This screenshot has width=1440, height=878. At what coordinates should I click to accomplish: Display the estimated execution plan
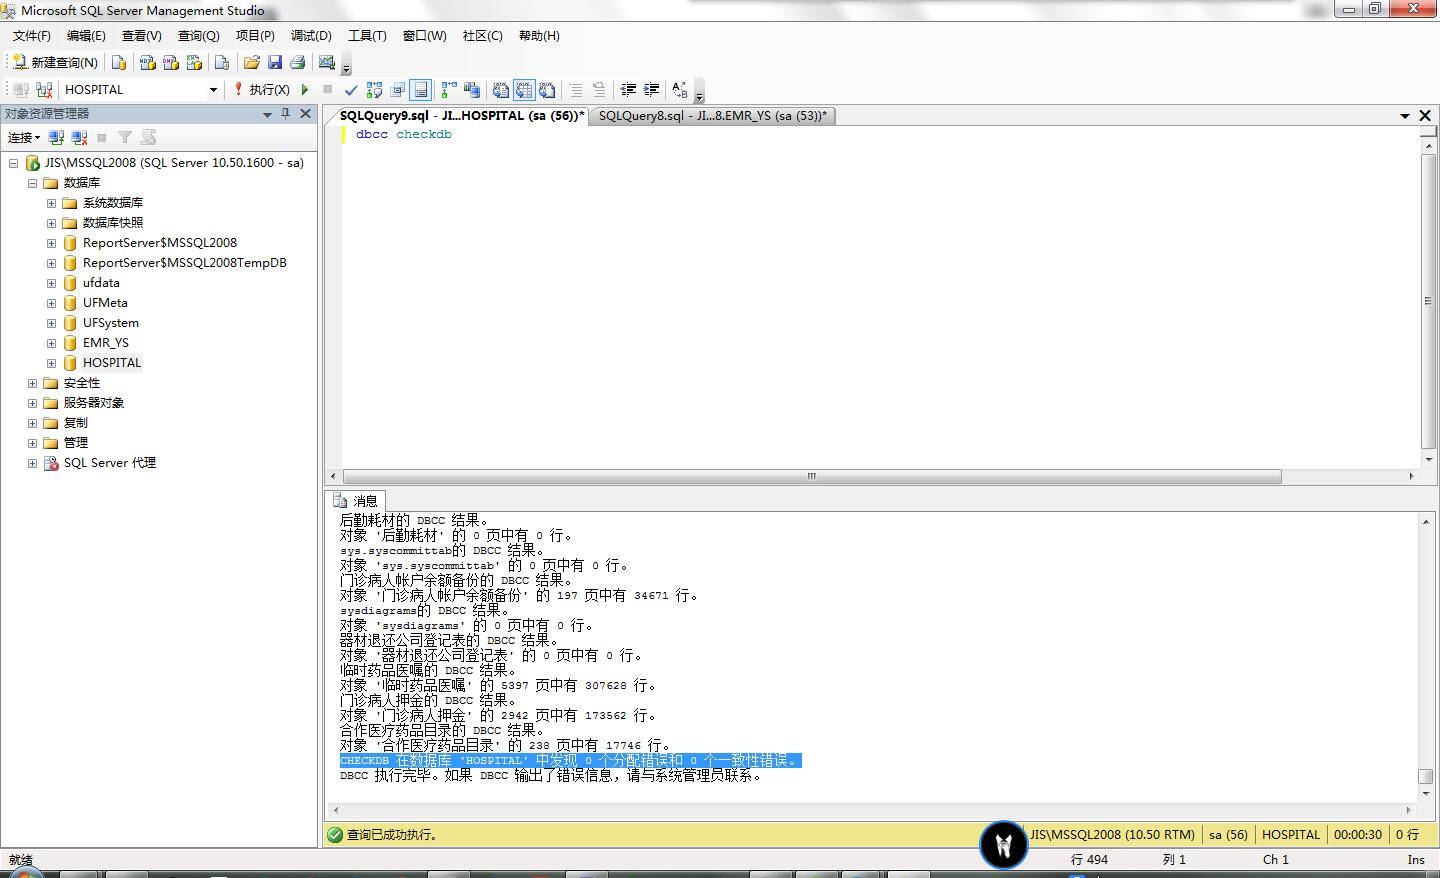[374, 90]
